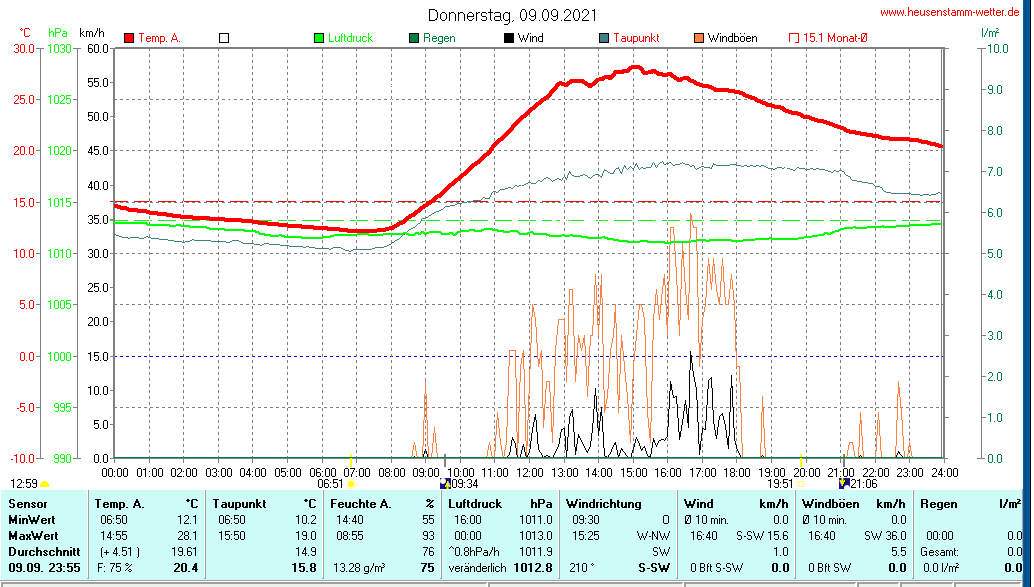Click the moon icon beside 21:06

point(843,484)
